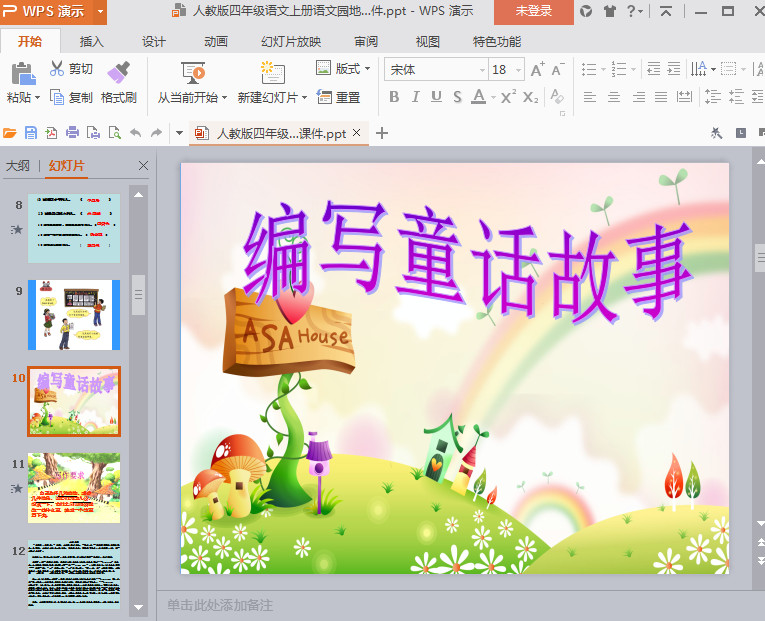The width and height of the screenshot is (765, 621).
Task: Apply superscript X² formatting
Action: pyautogui.click(x=508, y=97)
